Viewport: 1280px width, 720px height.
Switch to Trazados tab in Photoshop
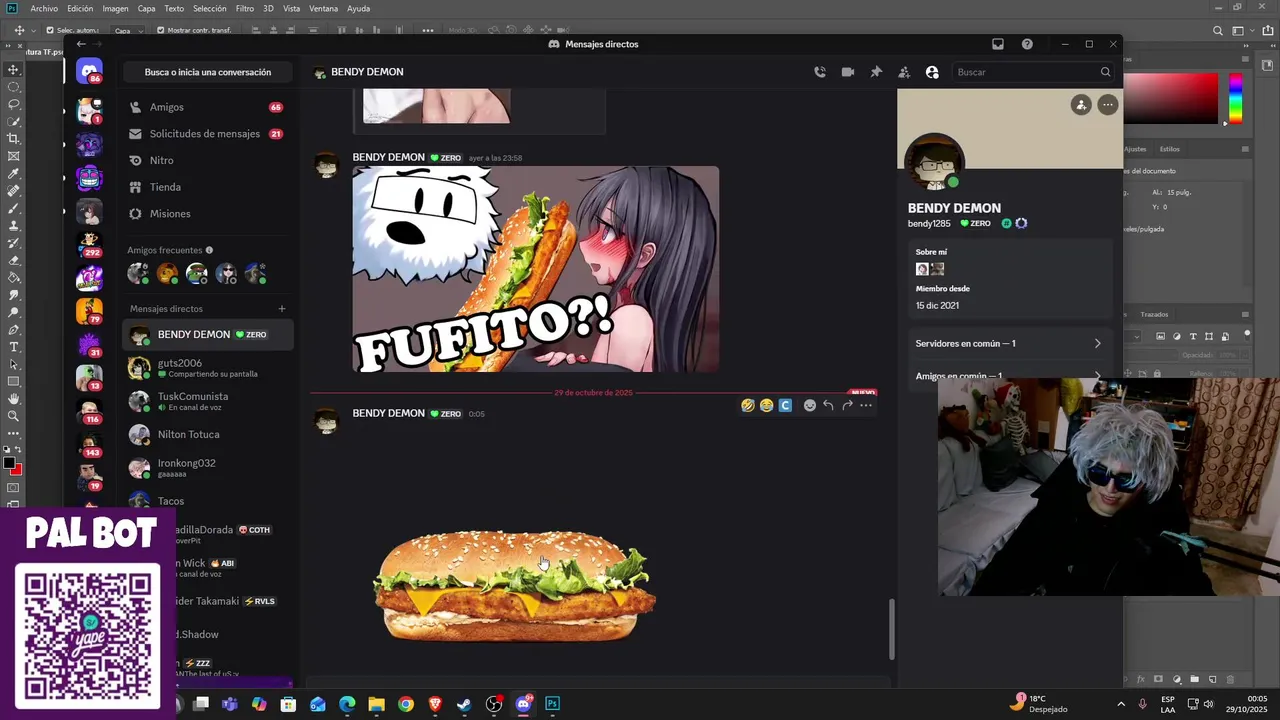(x=1154, y=314)
